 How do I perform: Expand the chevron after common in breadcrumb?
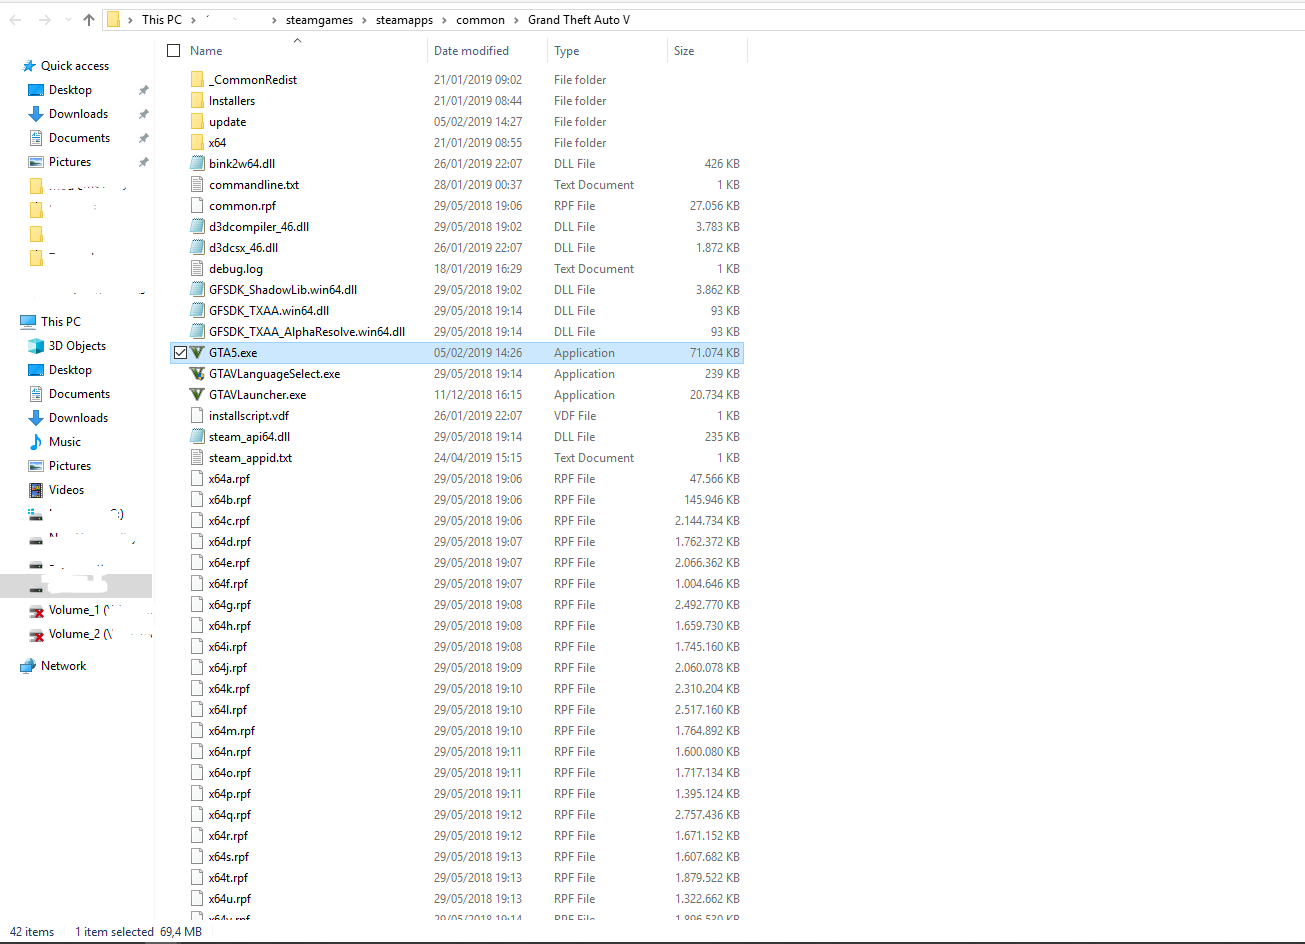(516, 20)
